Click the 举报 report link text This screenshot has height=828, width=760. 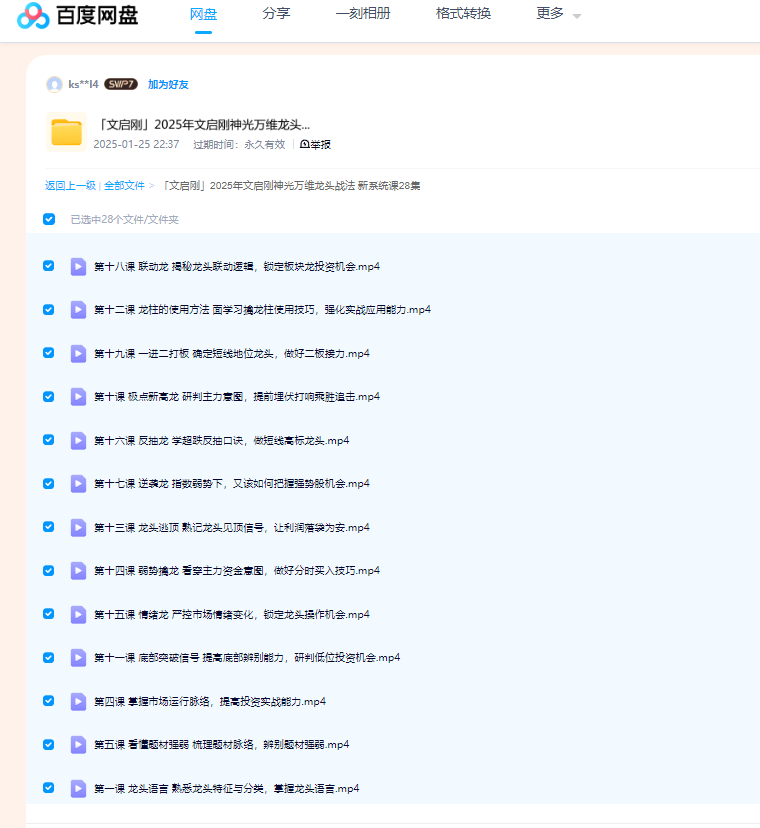(321, 144)
